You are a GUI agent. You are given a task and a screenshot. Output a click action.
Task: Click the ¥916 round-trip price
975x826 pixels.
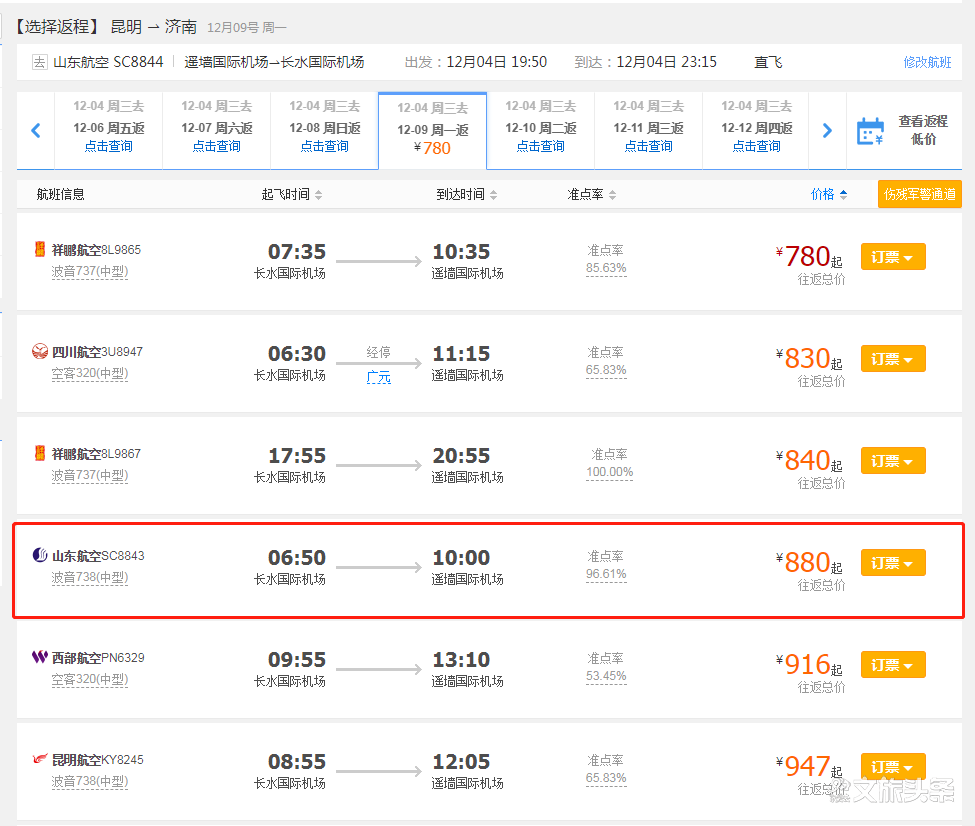pos(809,664)
